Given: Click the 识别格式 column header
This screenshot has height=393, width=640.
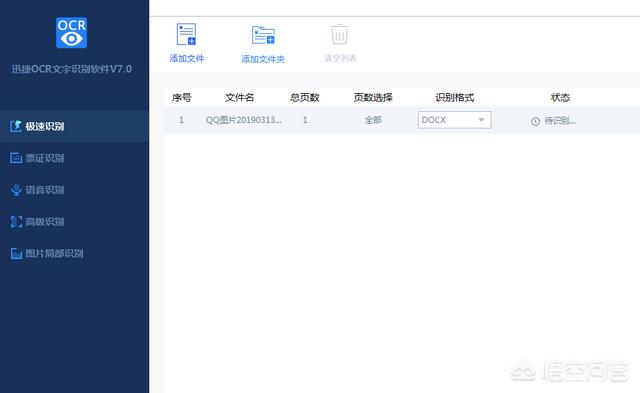Looking at the screenshot, I should (454, 98).
